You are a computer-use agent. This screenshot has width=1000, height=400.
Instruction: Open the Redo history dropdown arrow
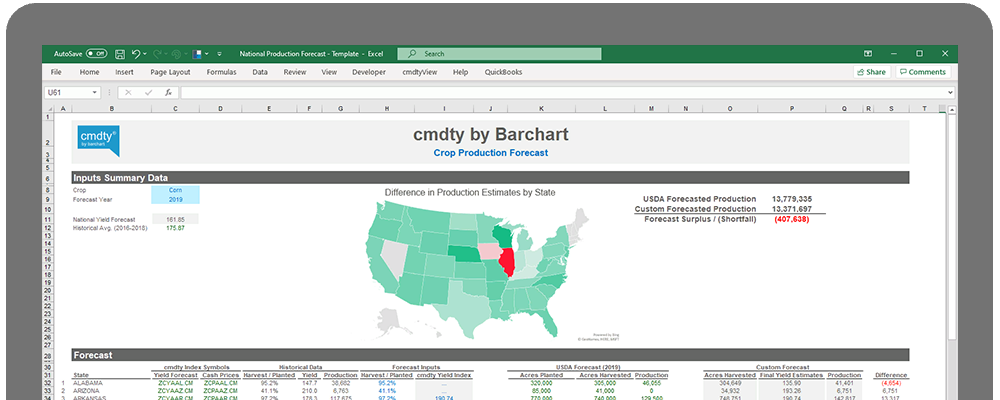pyautogui.click(x=166, y=54)
